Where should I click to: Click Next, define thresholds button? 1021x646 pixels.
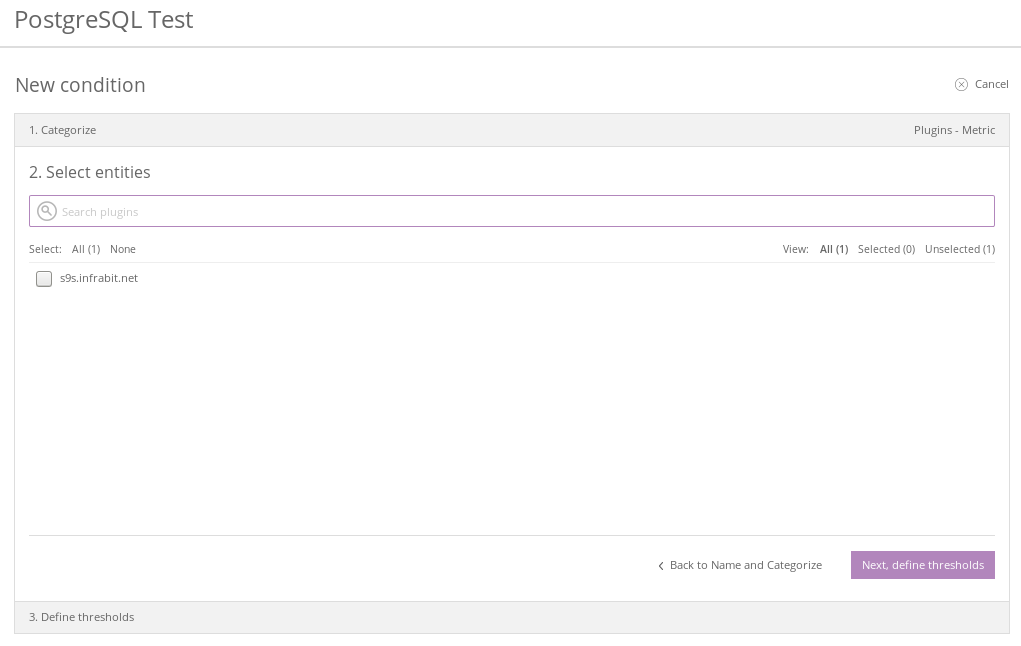coord(923,565)
